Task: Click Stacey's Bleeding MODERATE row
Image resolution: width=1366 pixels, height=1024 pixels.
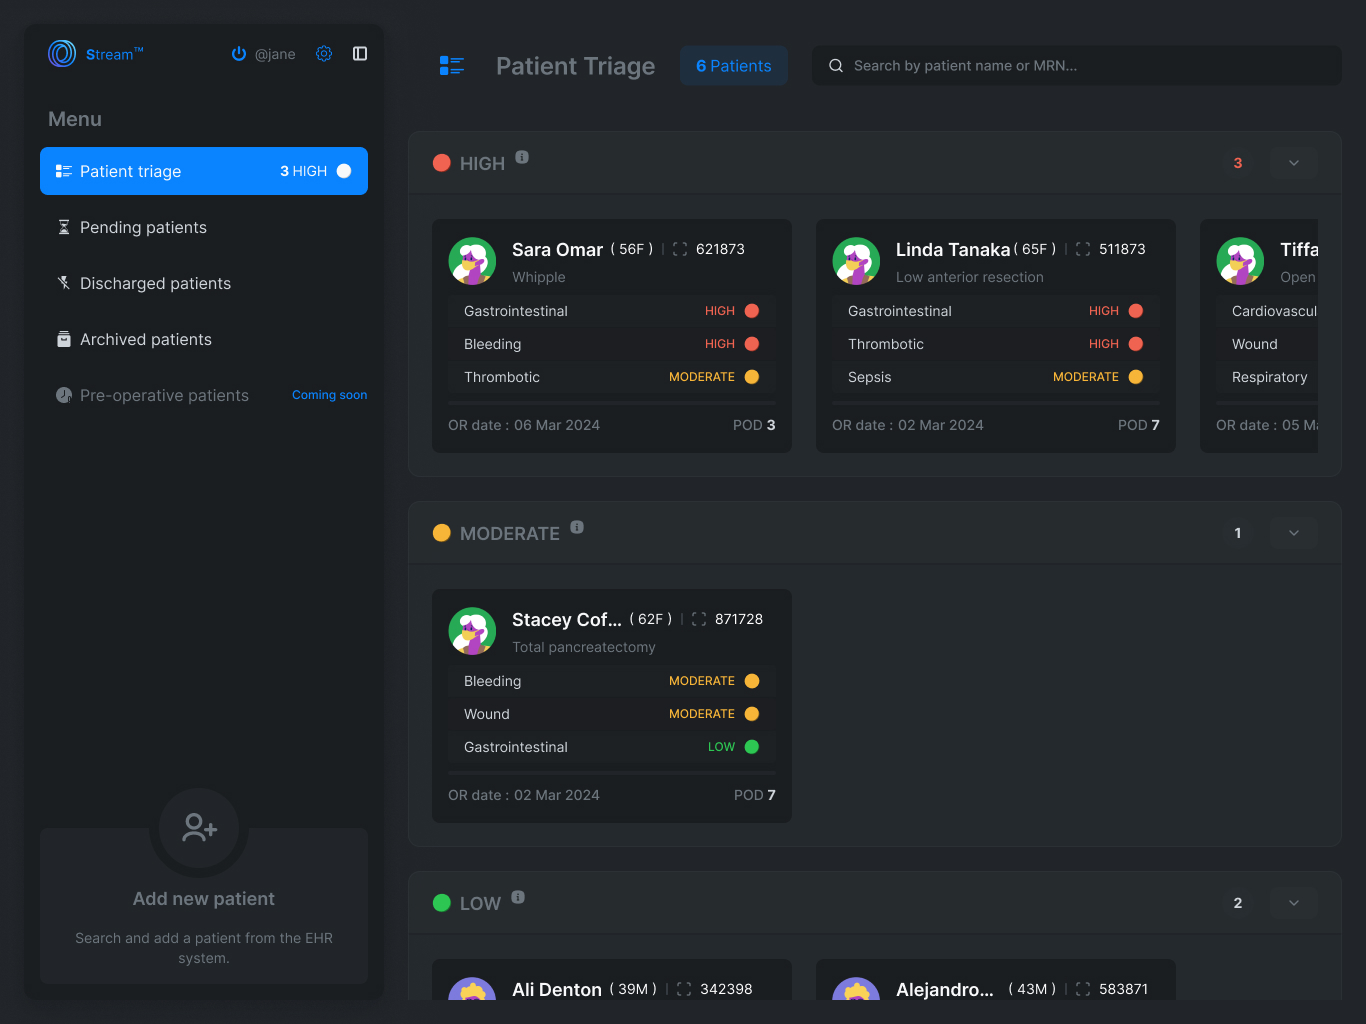Action: click(x=612, y=681)
